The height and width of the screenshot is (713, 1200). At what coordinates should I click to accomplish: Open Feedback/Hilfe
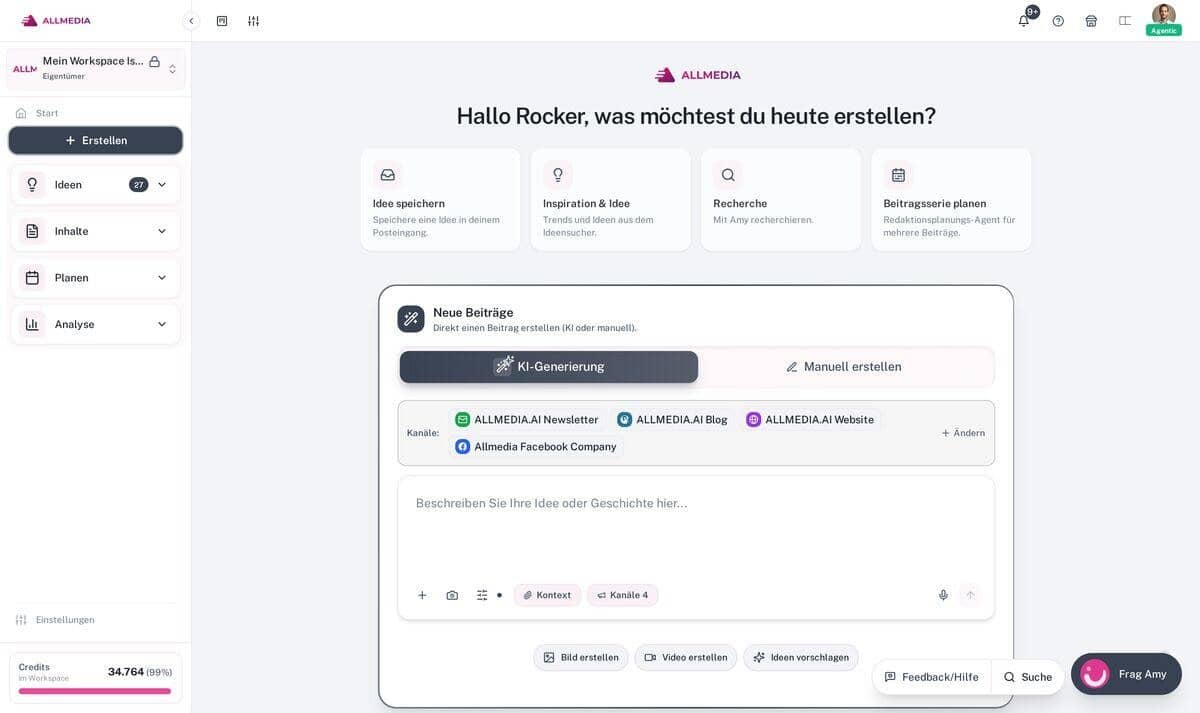tap(931, 677)
